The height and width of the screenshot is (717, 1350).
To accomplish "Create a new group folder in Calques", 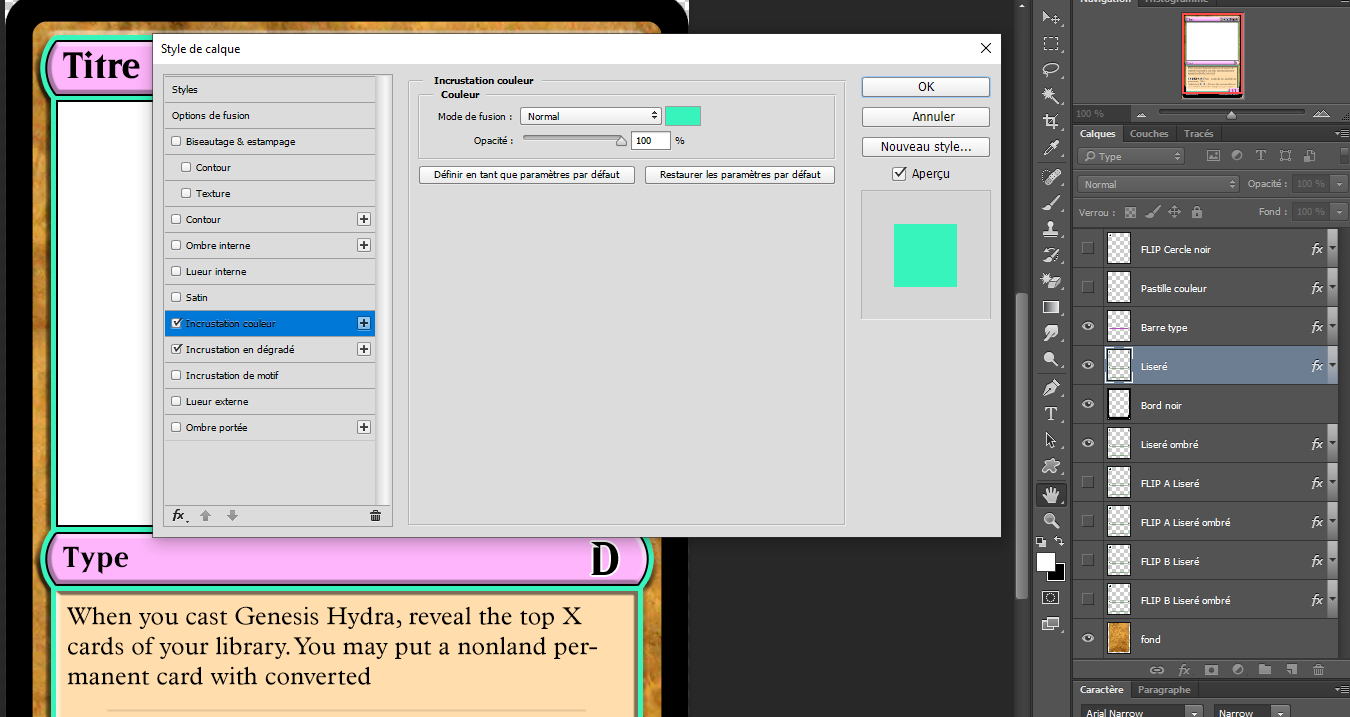I will pos(1264,669).
